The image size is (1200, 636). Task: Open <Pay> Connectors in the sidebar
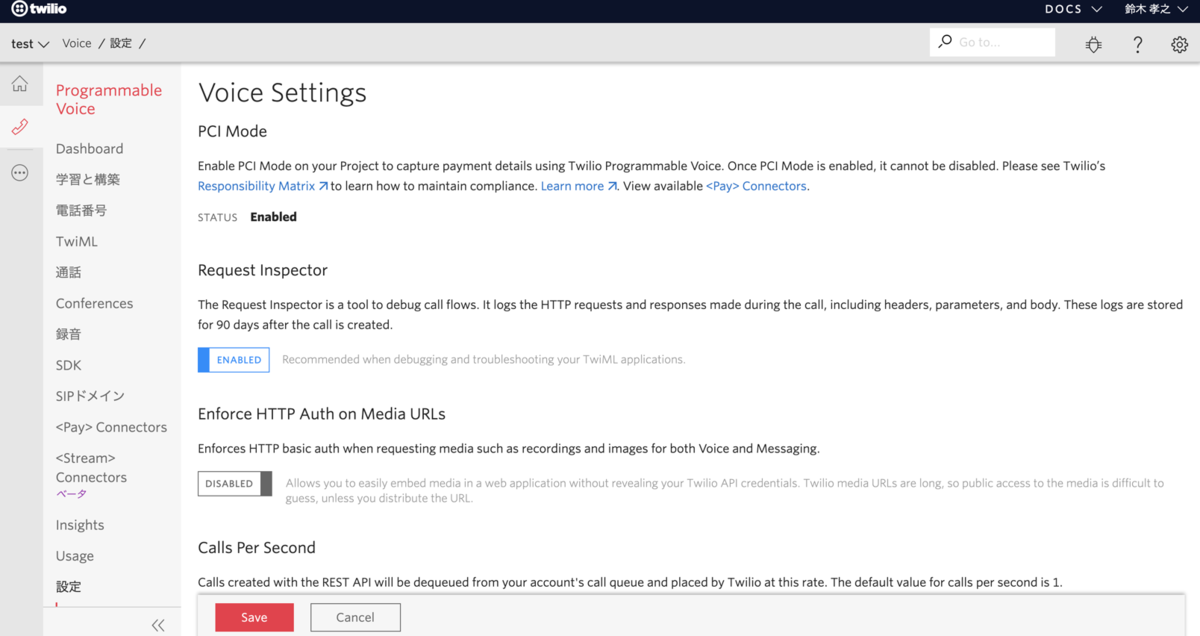(x=111, y=427)
